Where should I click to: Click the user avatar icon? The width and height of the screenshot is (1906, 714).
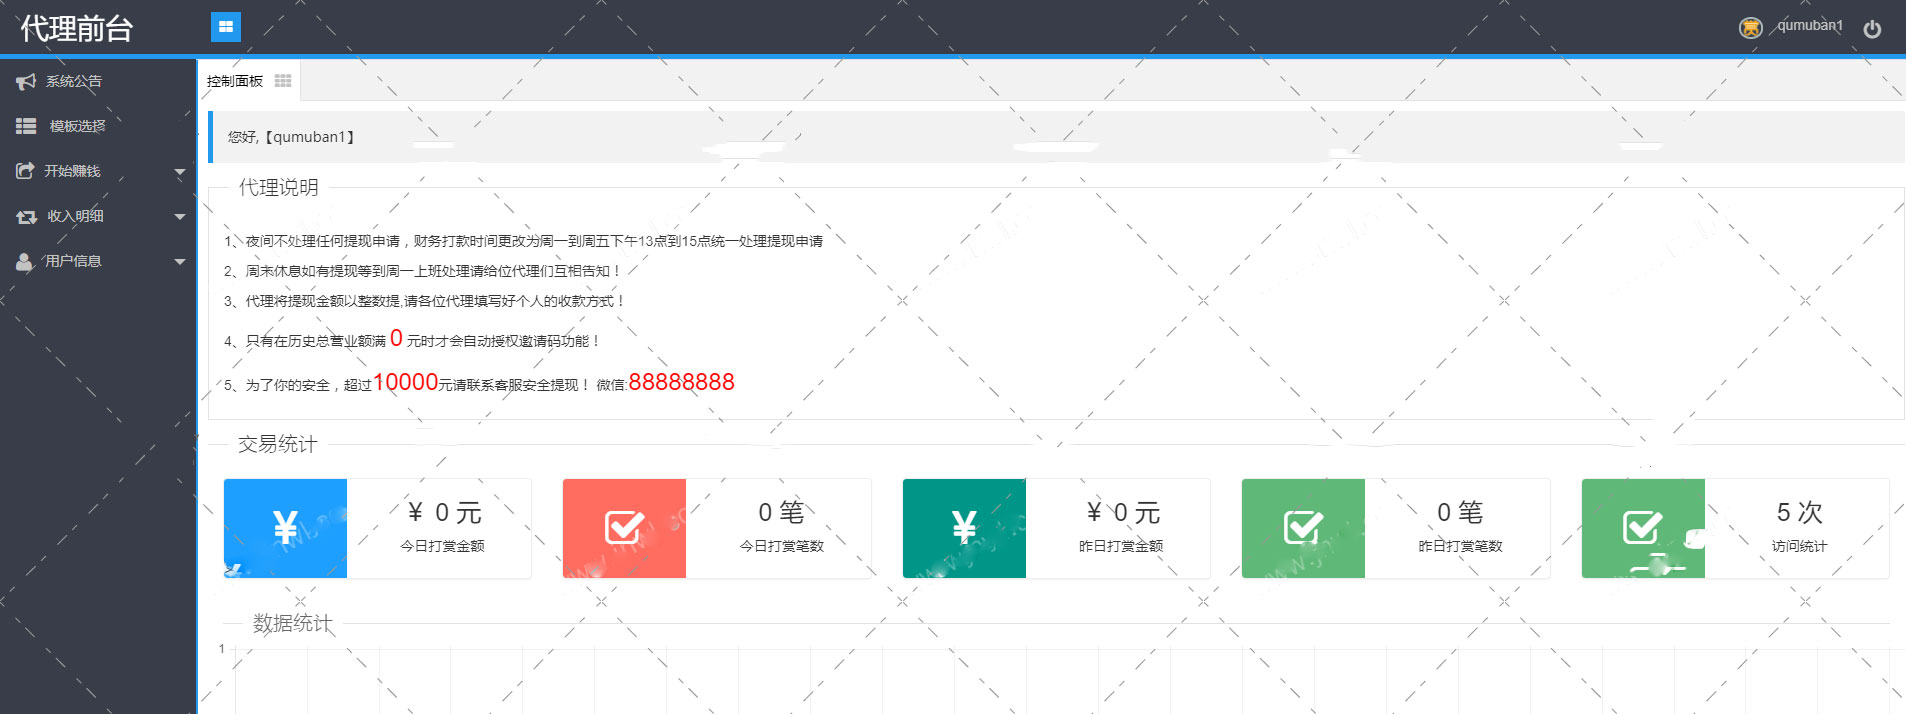(1750, 28)
